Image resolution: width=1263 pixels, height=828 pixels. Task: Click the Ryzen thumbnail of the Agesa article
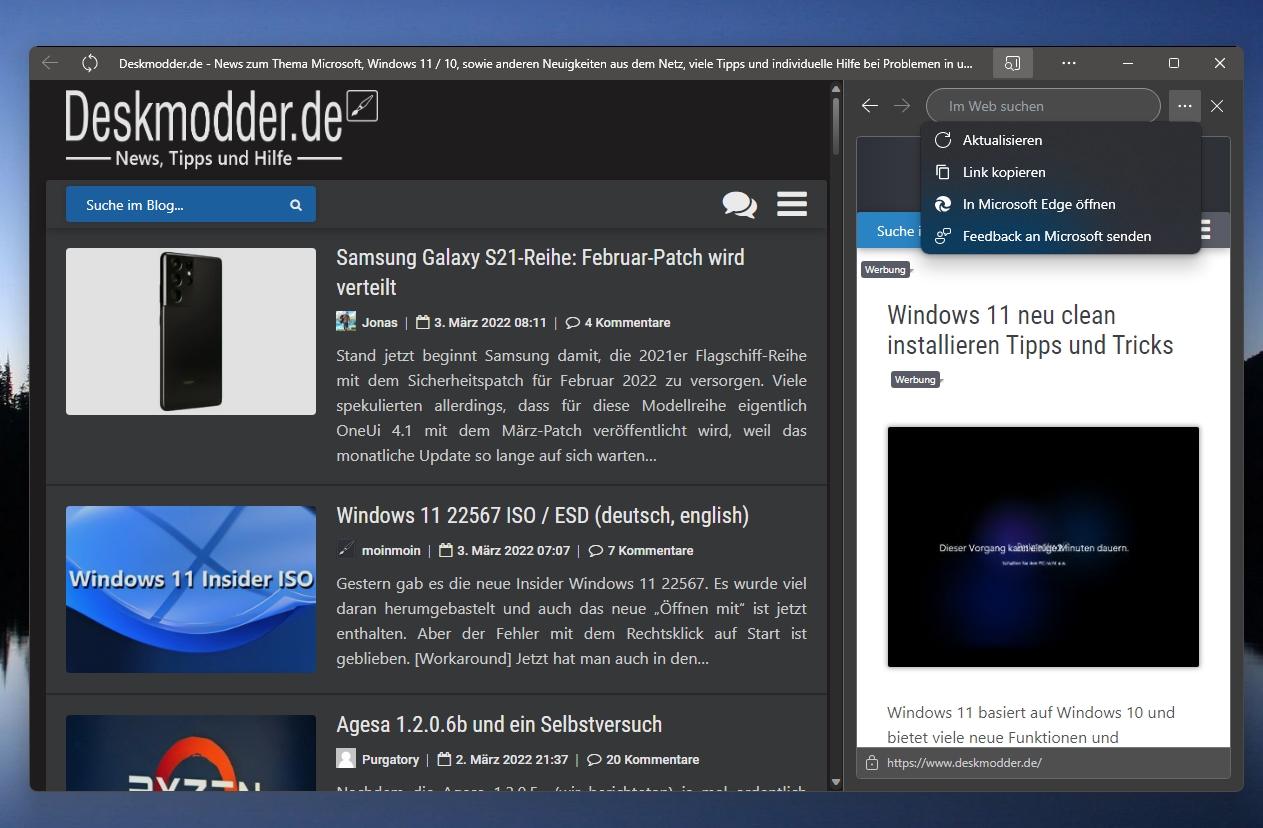(x=191, y=752)
